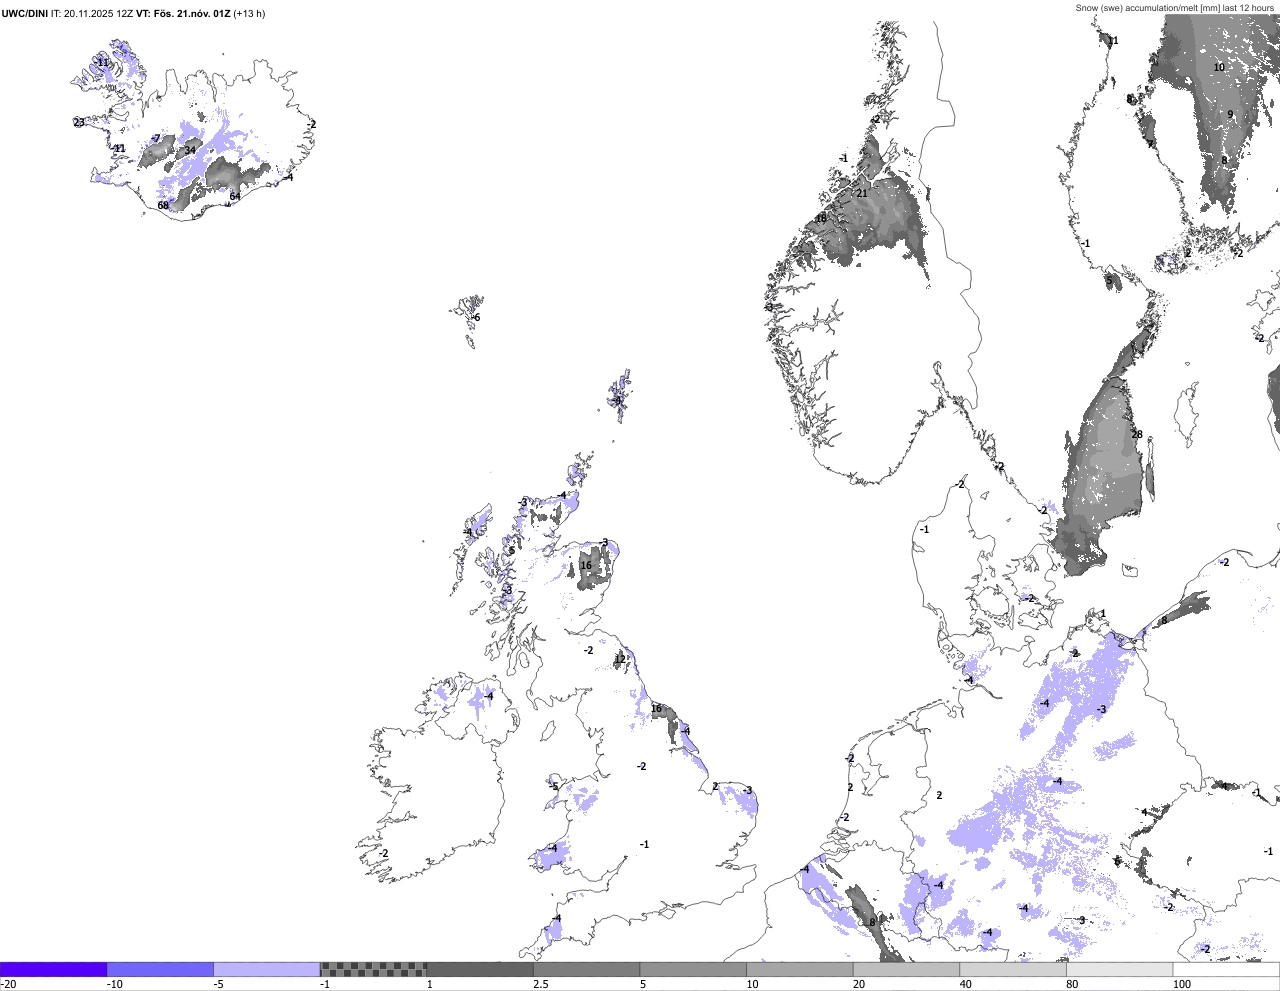Click the 34 value in central Iceland
This screenshot has height=991, width=1280.
coord(190,151)
